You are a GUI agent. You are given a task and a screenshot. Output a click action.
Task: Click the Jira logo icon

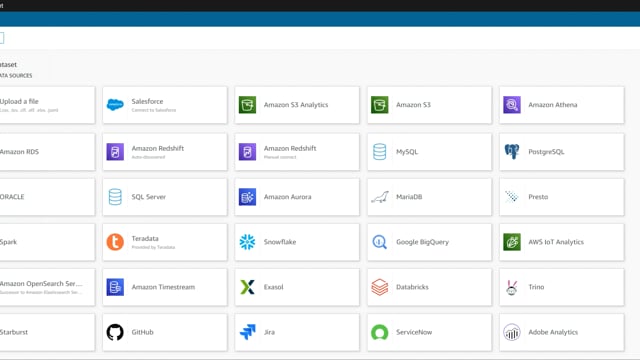pyautogui.click(x=247, y=332)
